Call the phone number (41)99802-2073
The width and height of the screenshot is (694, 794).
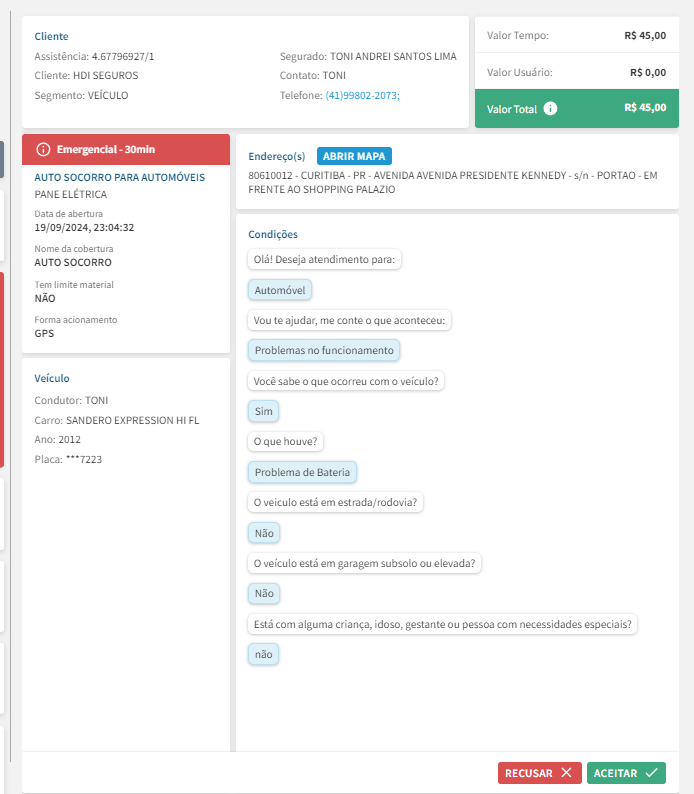[x=362, y=95]
